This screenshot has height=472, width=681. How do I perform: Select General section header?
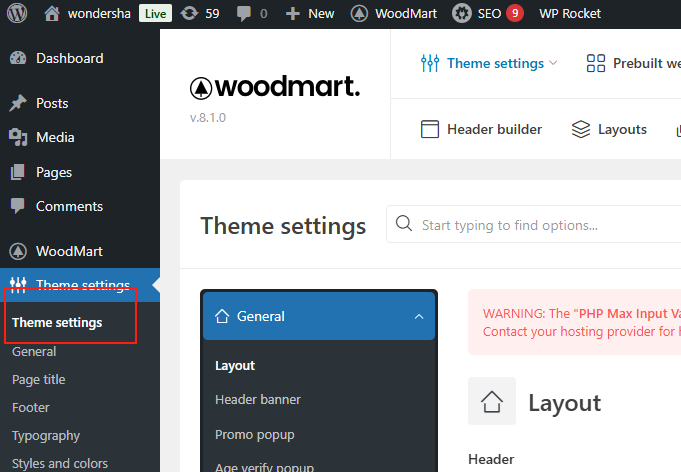pos(319,316)
